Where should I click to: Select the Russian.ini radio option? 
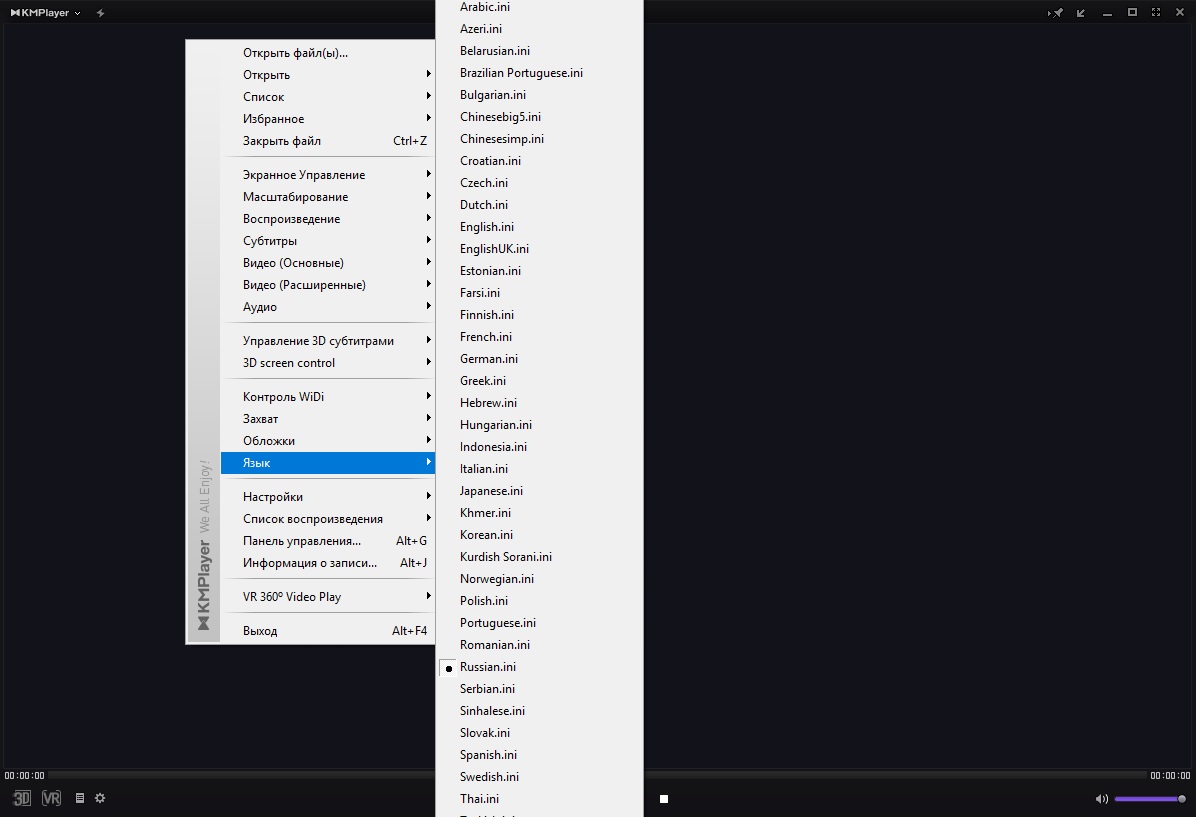pos(487,667)
